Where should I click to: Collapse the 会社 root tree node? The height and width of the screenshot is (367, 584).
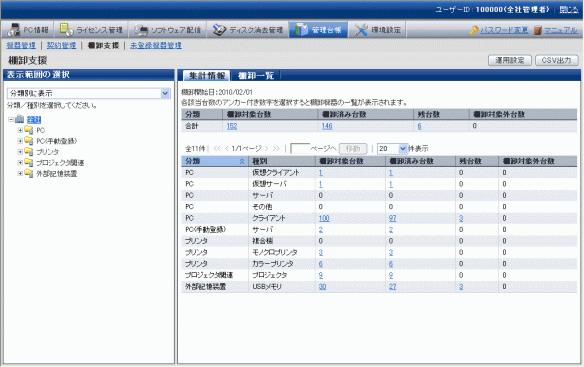click(x=11, y=120)
